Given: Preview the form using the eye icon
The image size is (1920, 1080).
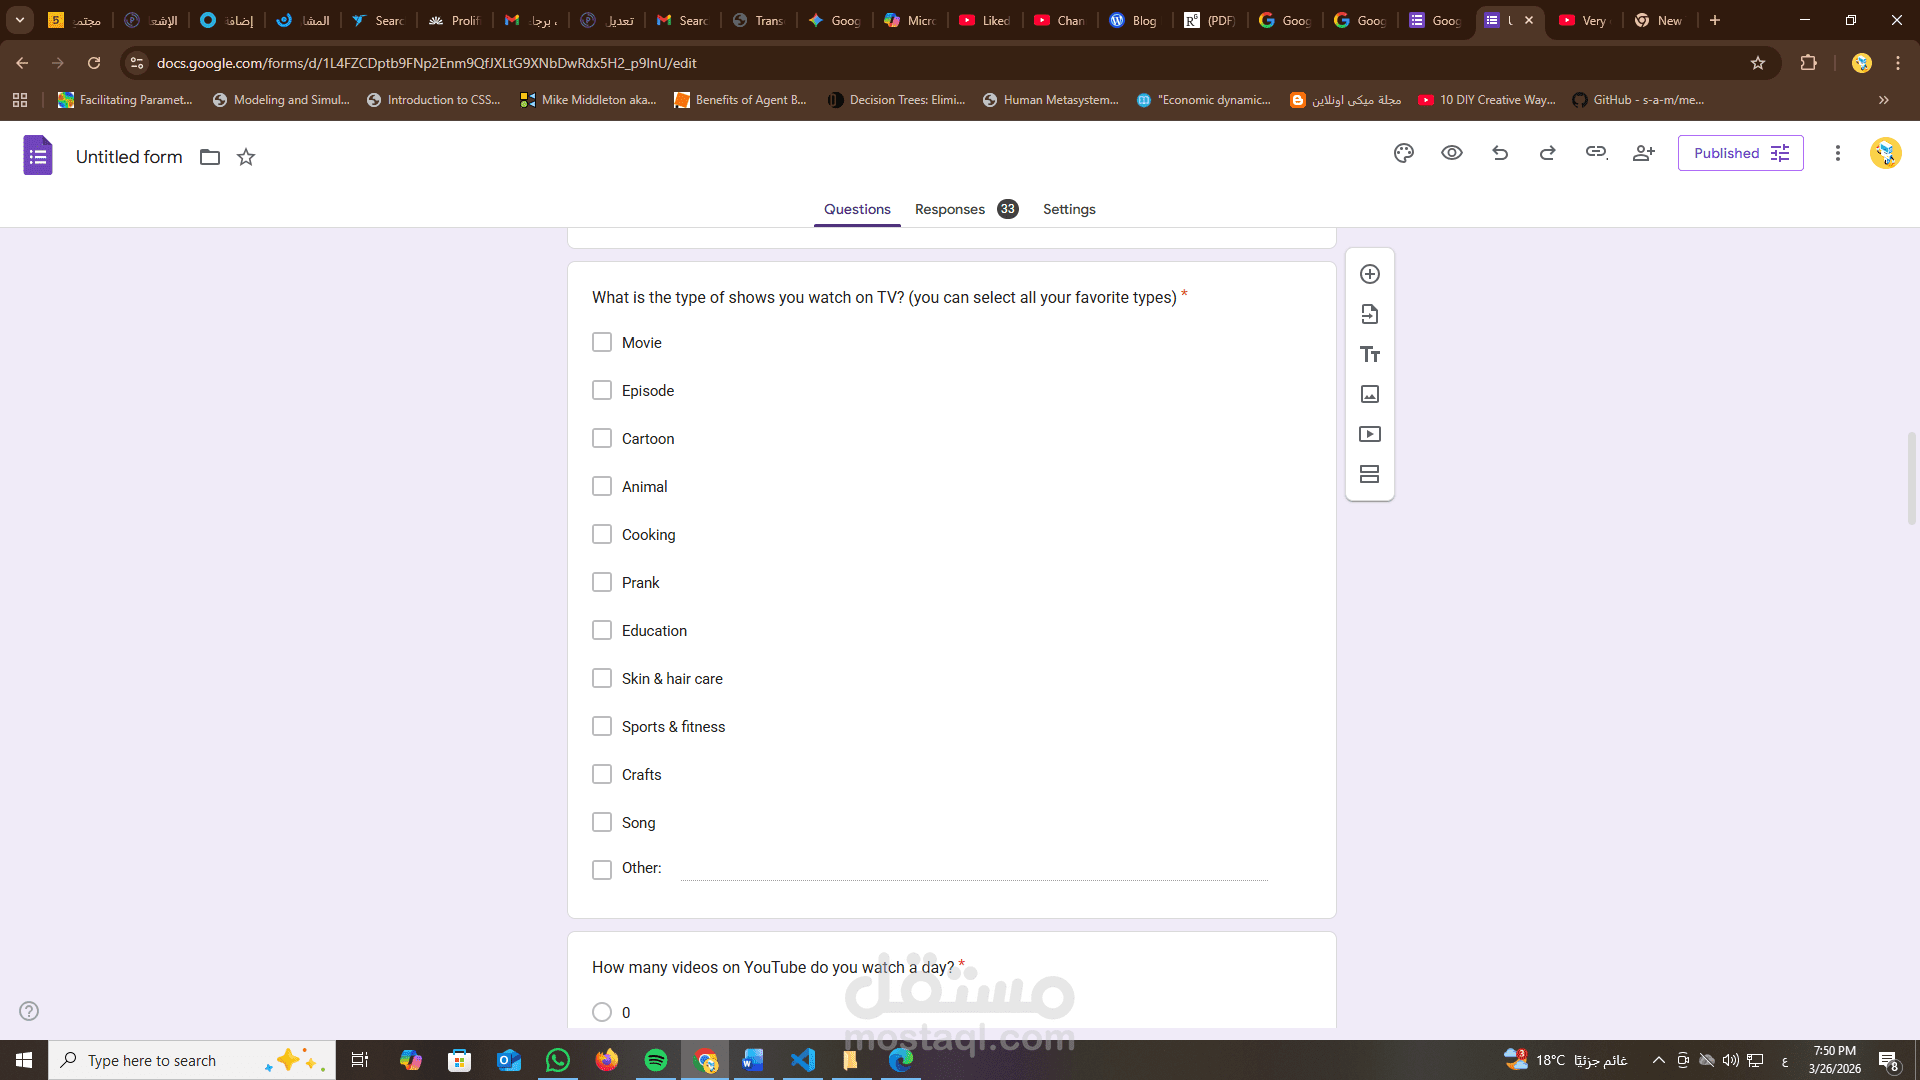Looking at the screenshot, I should point(1452,153).
